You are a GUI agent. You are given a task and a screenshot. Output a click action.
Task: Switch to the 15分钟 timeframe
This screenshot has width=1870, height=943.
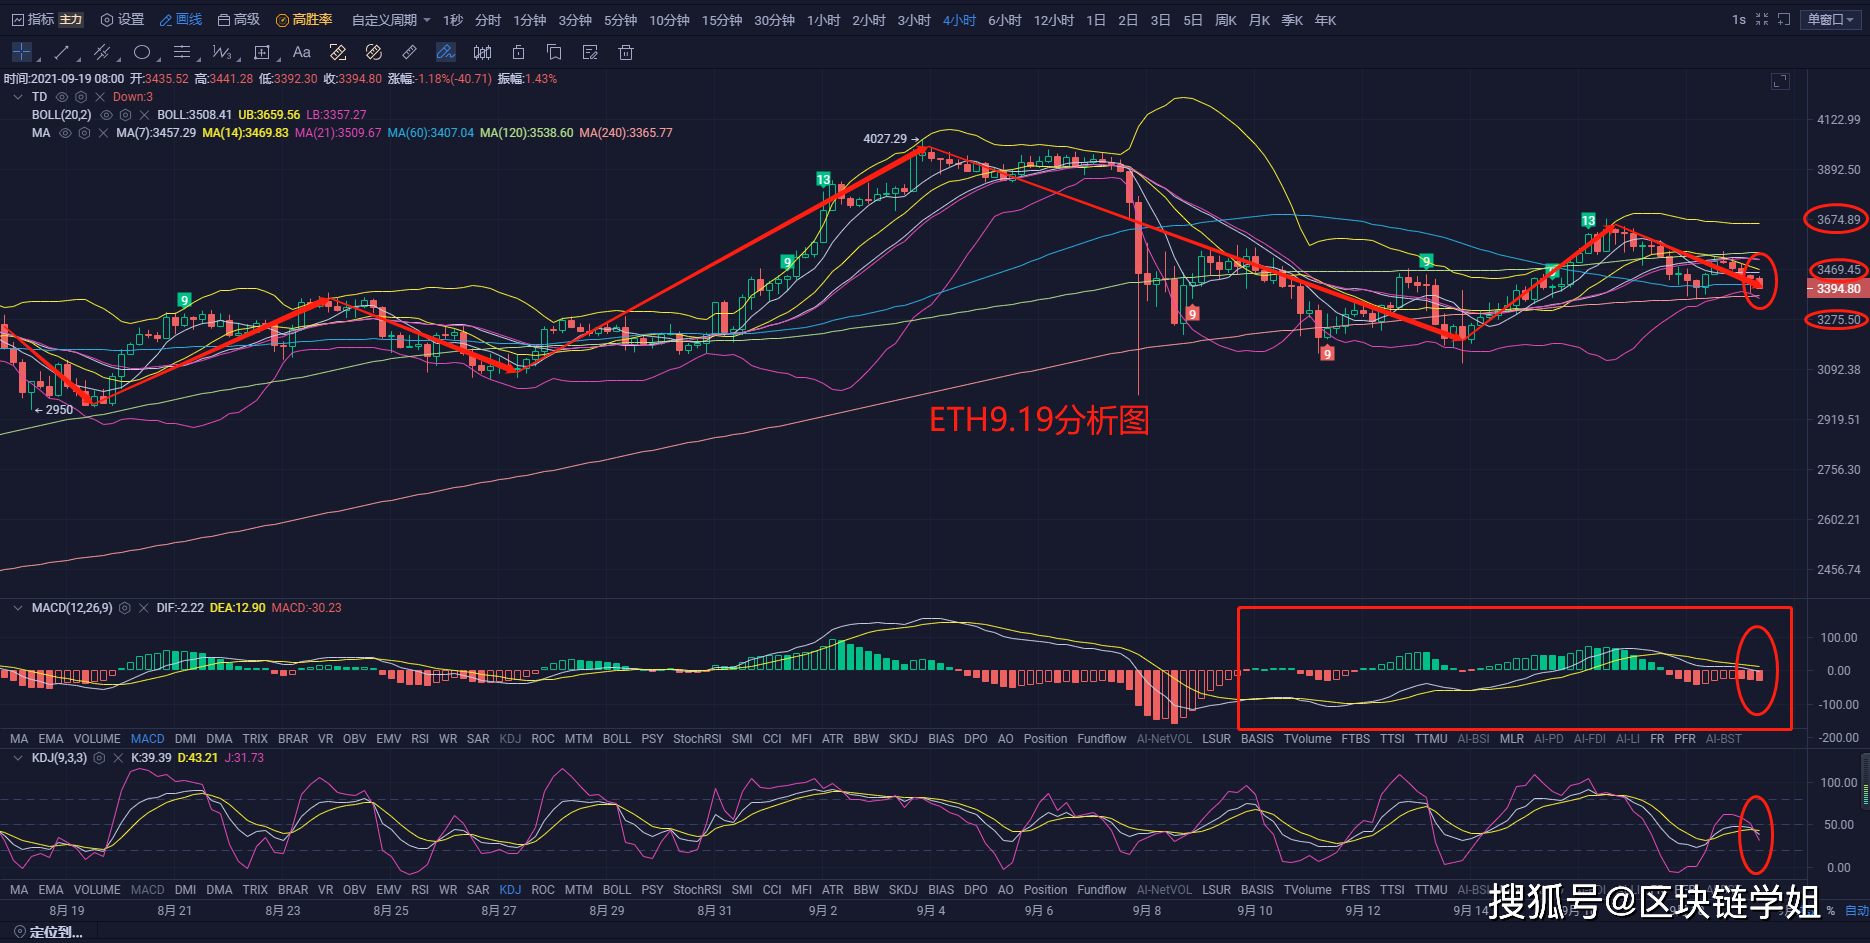(721, 20)
